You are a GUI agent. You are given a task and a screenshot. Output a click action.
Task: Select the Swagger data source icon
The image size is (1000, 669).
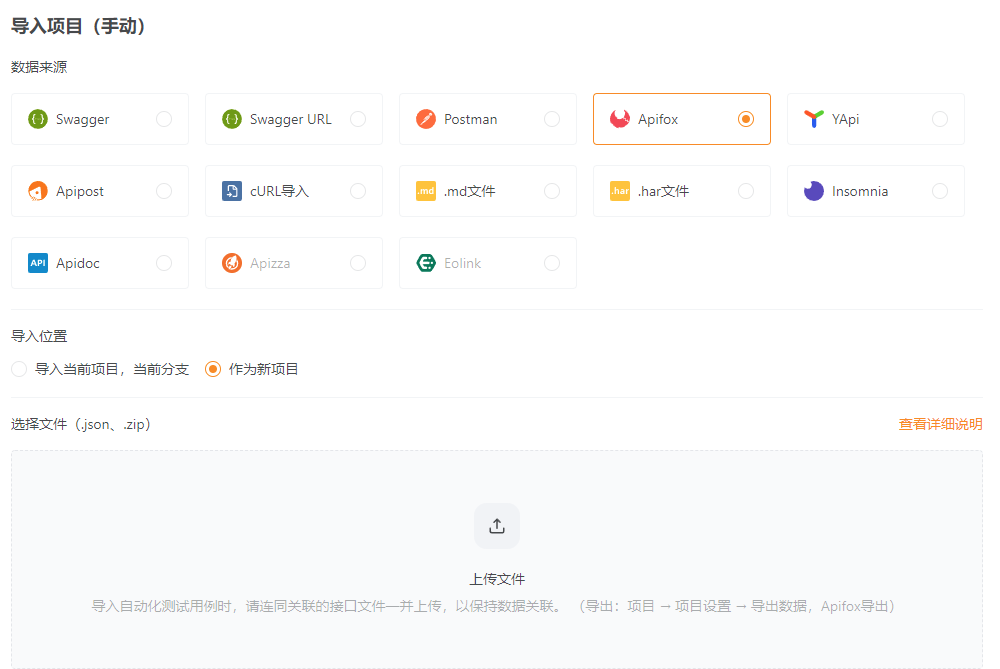tap(38, 118)
